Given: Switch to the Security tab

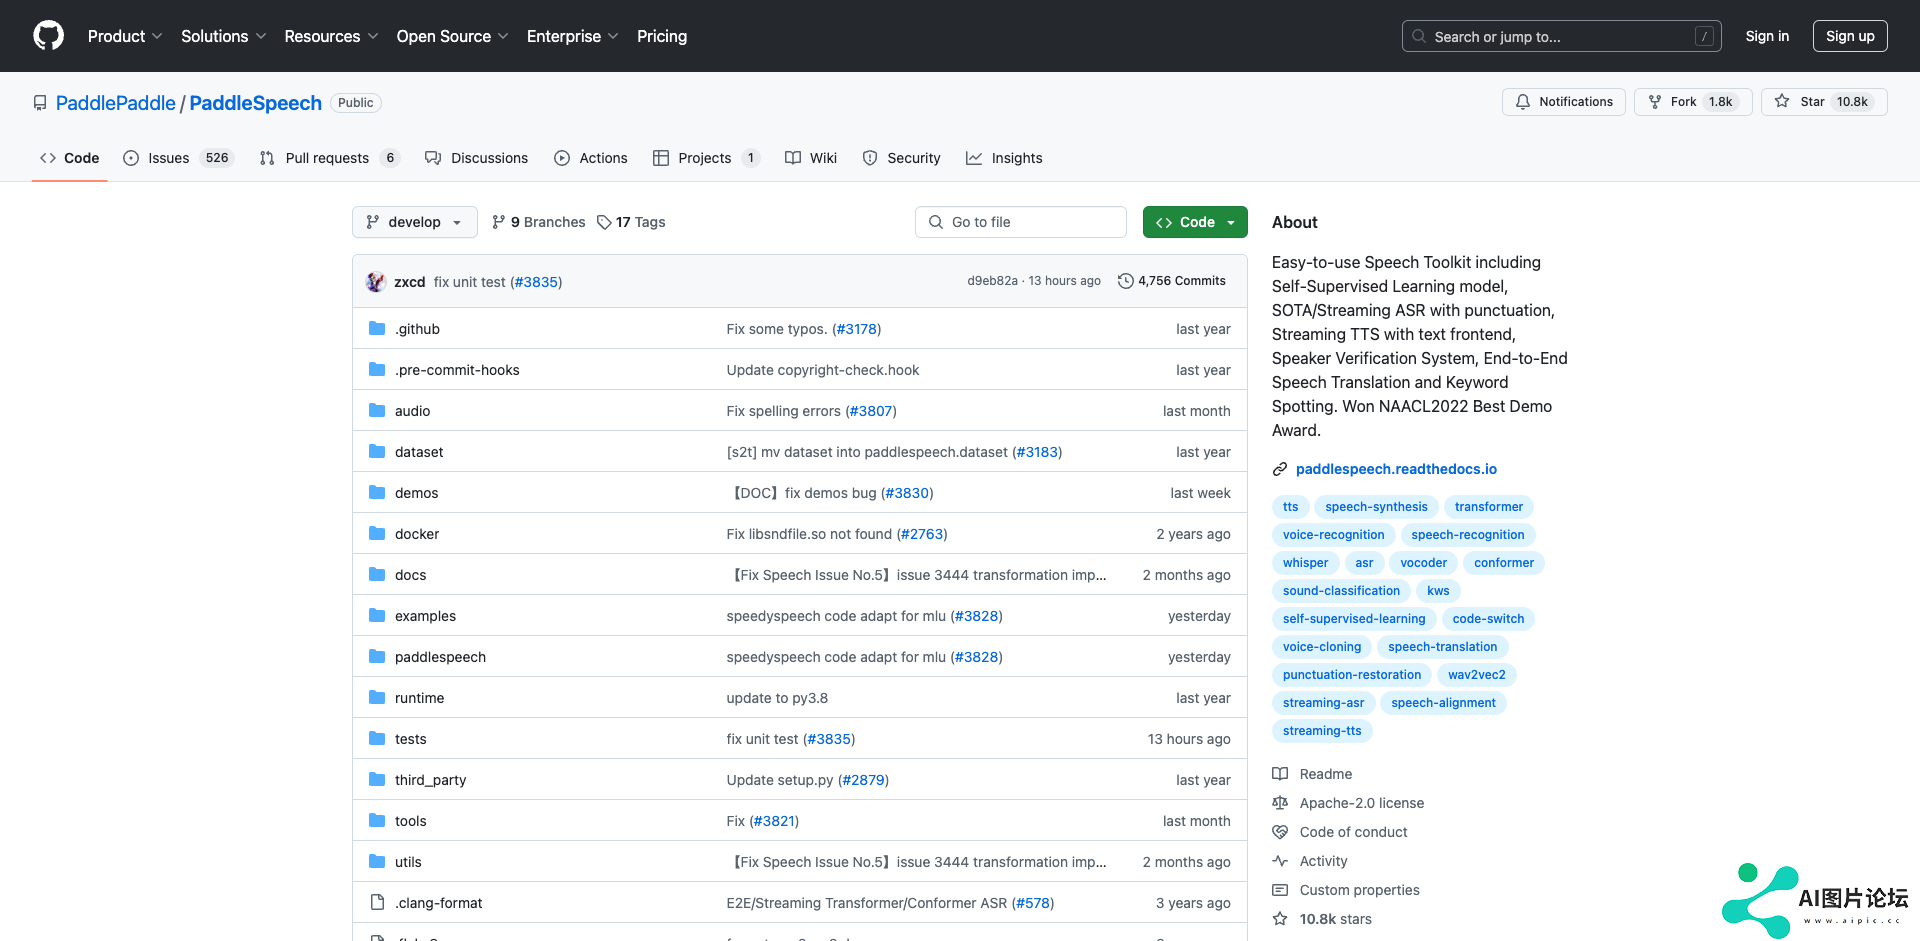Looking at the screenshot, I should coord(902,158).
